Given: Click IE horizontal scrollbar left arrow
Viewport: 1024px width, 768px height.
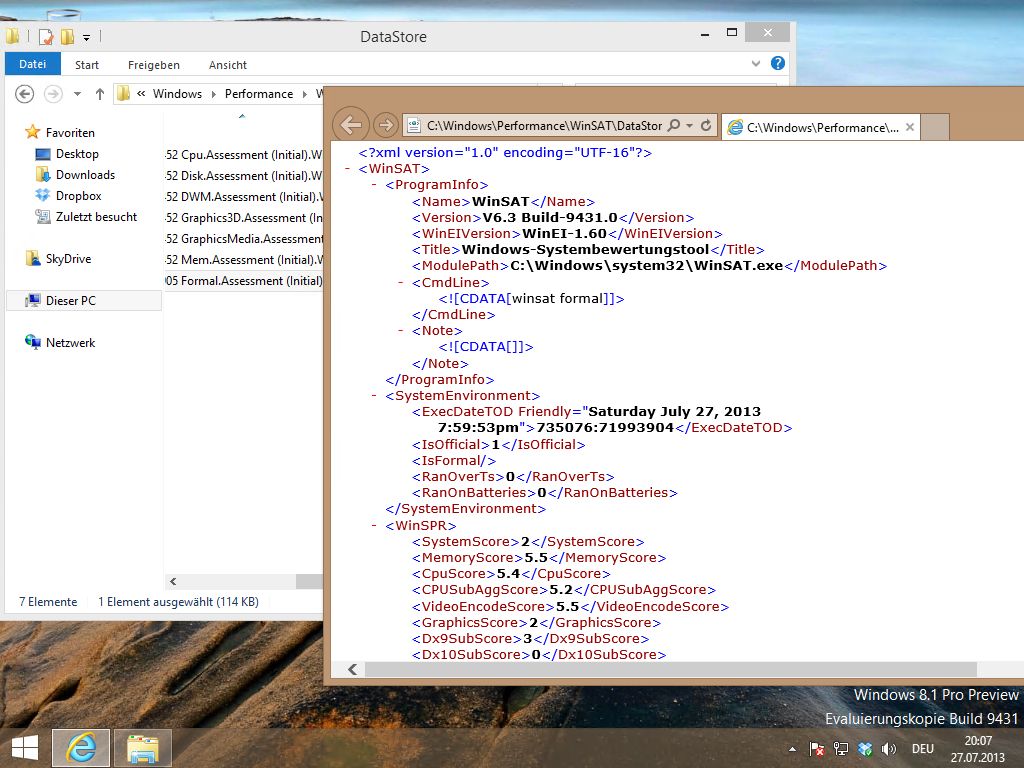Looking at the screenshot, I should 353,669.
